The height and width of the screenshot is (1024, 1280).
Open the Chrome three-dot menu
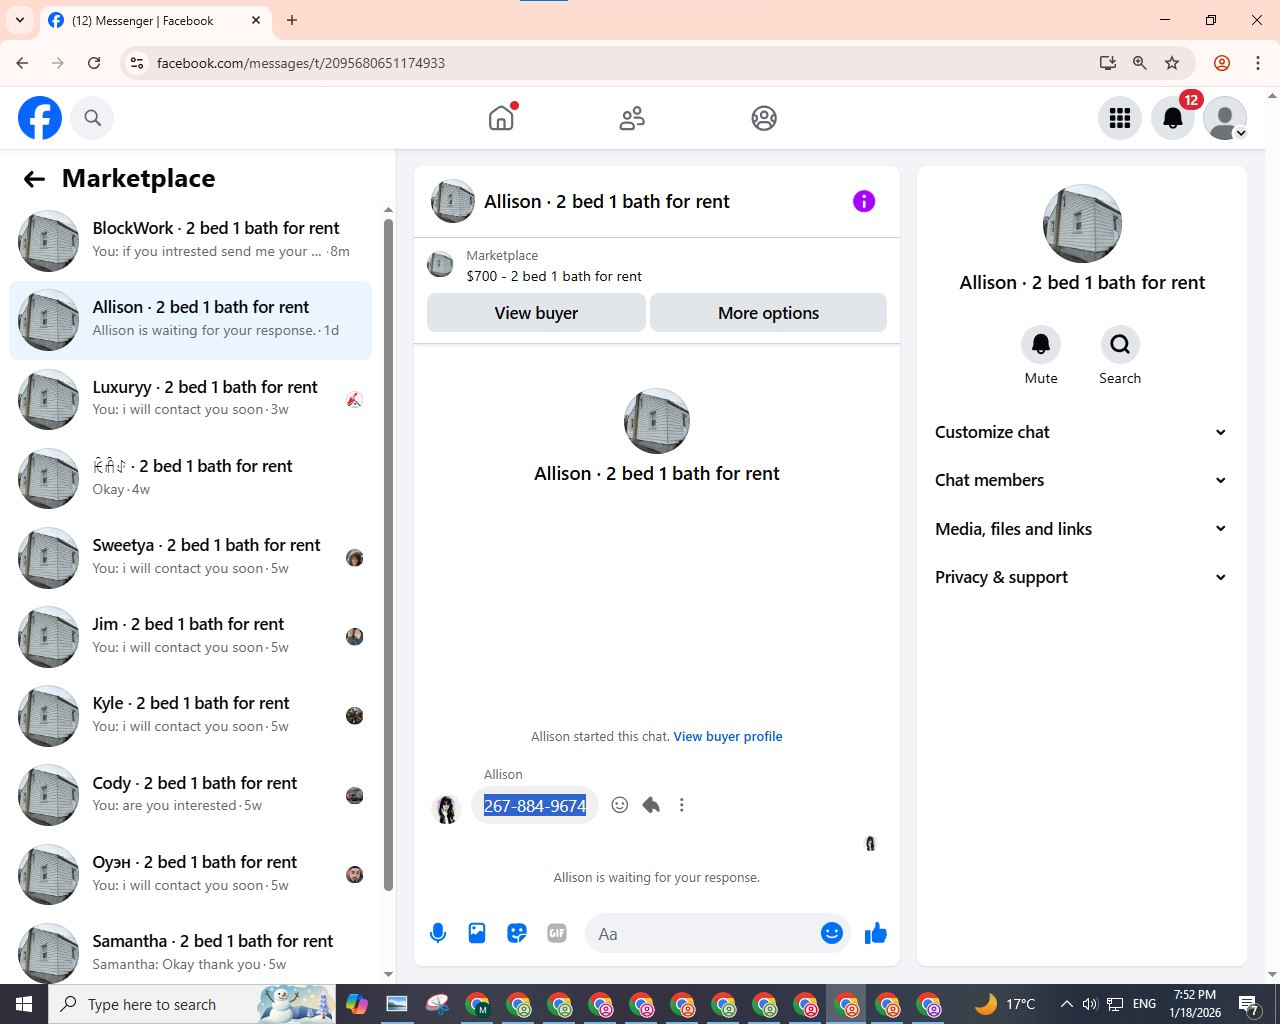(x=1258, y=63)
